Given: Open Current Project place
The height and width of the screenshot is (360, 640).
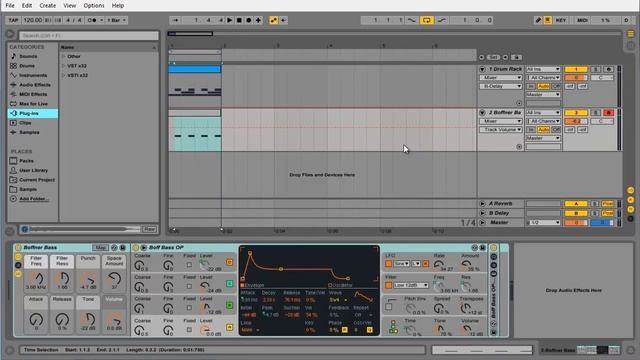Looking at the screenshot, I should tap(37, 180).
